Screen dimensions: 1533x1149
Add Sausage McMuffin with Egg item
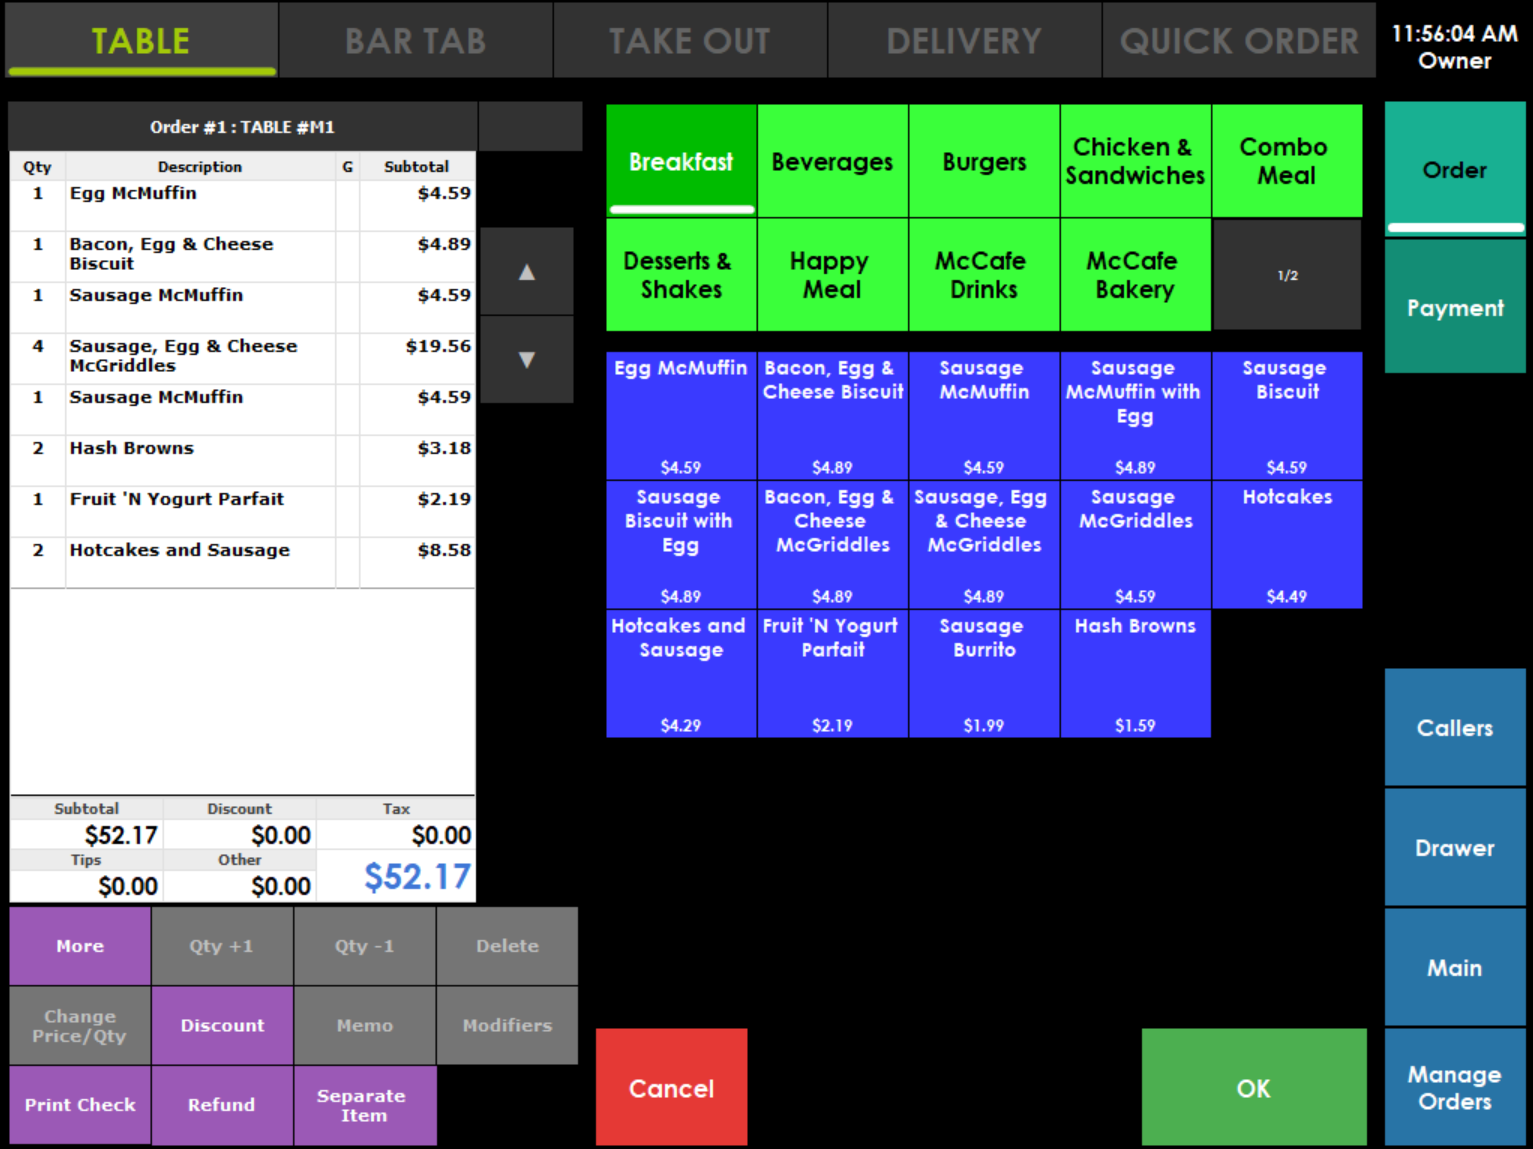(1135, 415)
